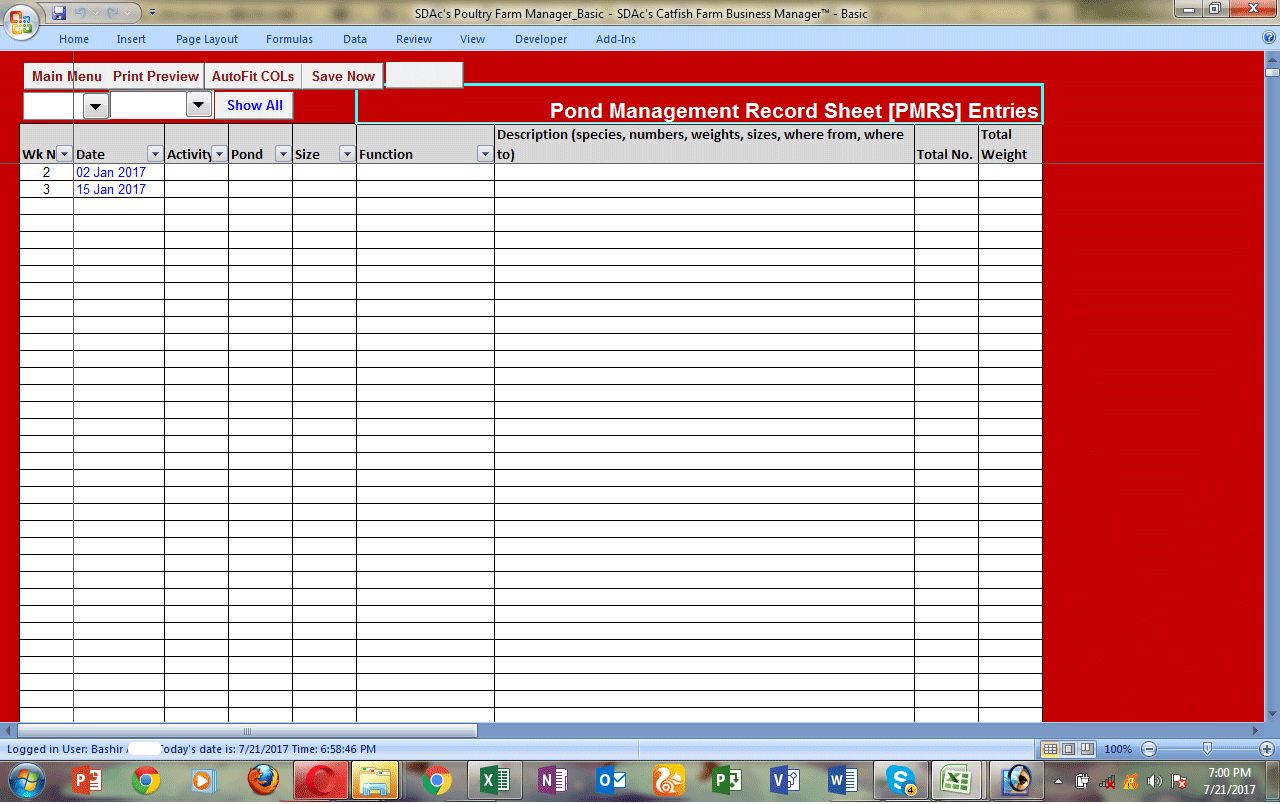Open Excel Help question mark icon
Viewport: 1280px width, 804px height.
pyautogui.click(x=1269, y=38)
